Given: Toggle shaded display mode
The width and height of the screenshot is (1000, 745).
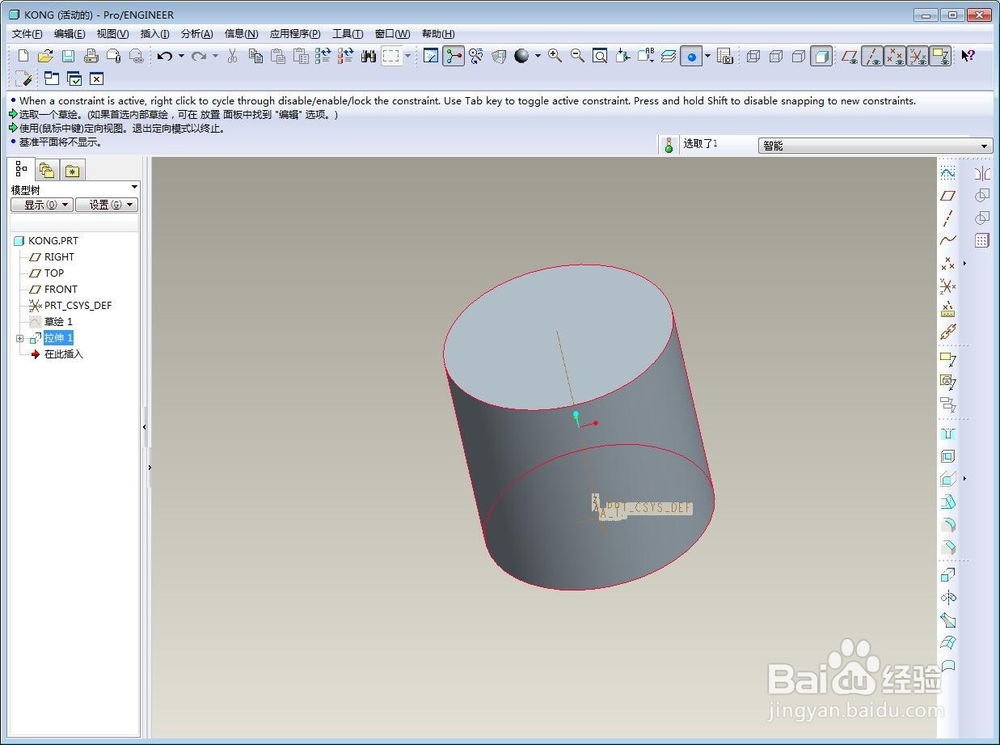Looking at the screenshot, I should tap(821, 56).
